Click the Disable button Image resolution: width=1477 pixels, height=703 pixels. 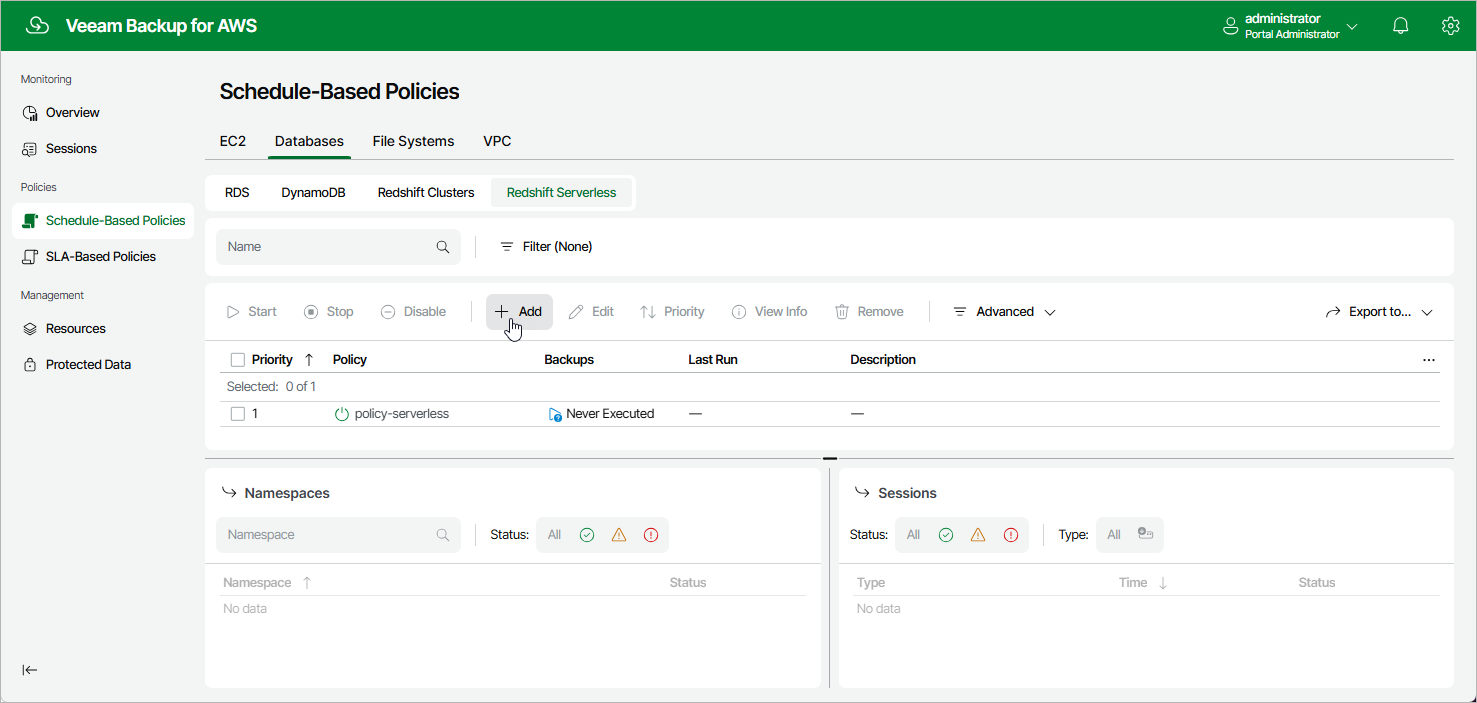(413, 312)
